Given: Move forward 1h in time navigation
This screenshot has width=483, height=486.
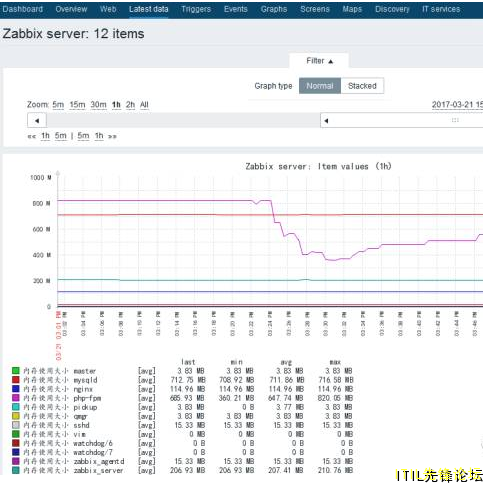Looking at the screenshot, I should click(99, 136).
